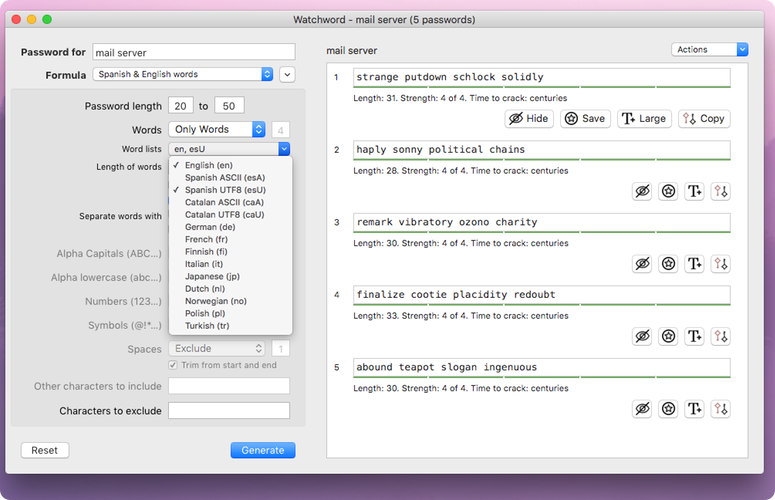Click the copy icon for password 4
Screen dimensions: 775x500
[x=721, y=337]
